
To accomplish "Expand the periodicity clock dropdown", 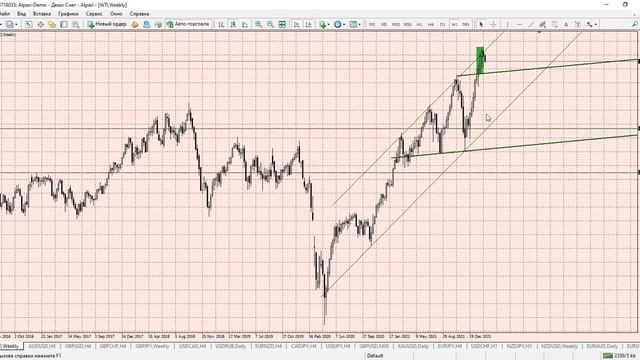I will tap(344, 24).
